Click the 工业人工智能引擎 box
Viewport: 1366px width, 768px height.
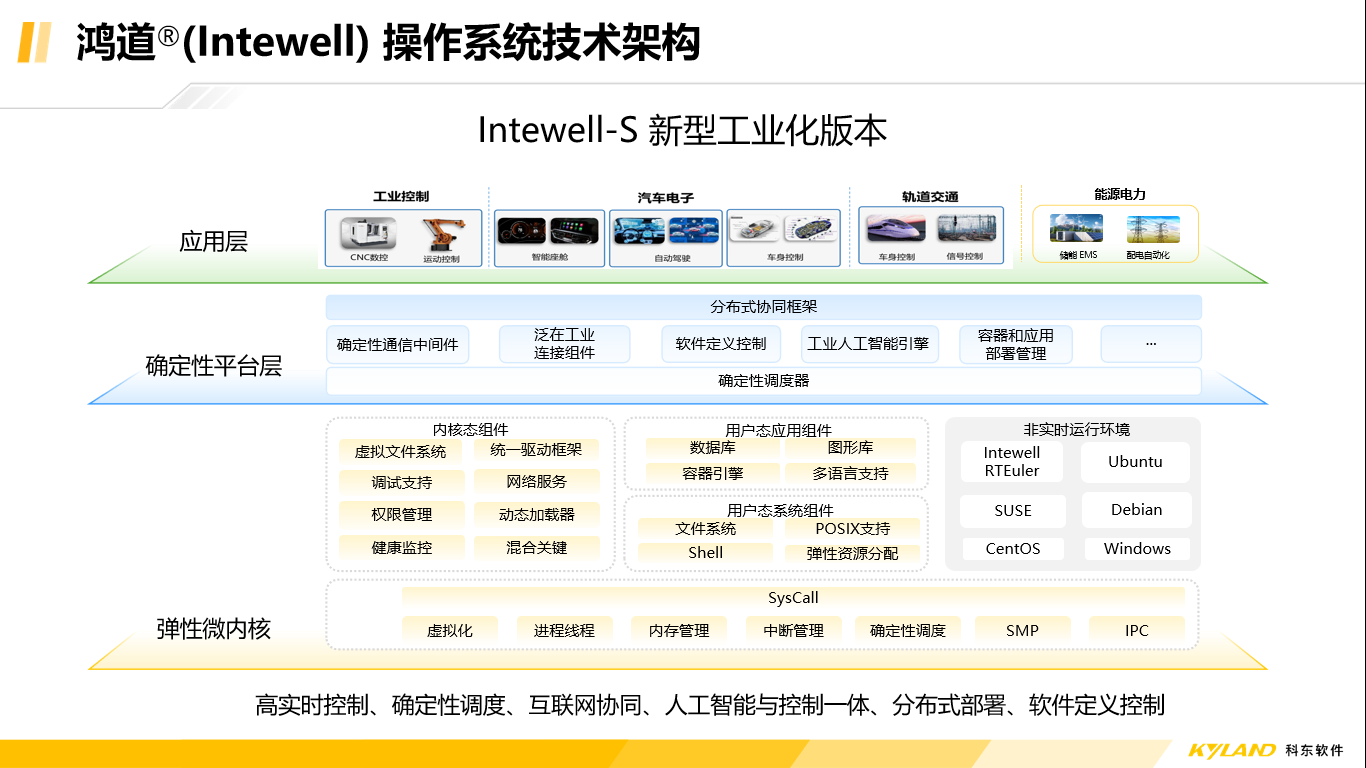click(868, 344)
